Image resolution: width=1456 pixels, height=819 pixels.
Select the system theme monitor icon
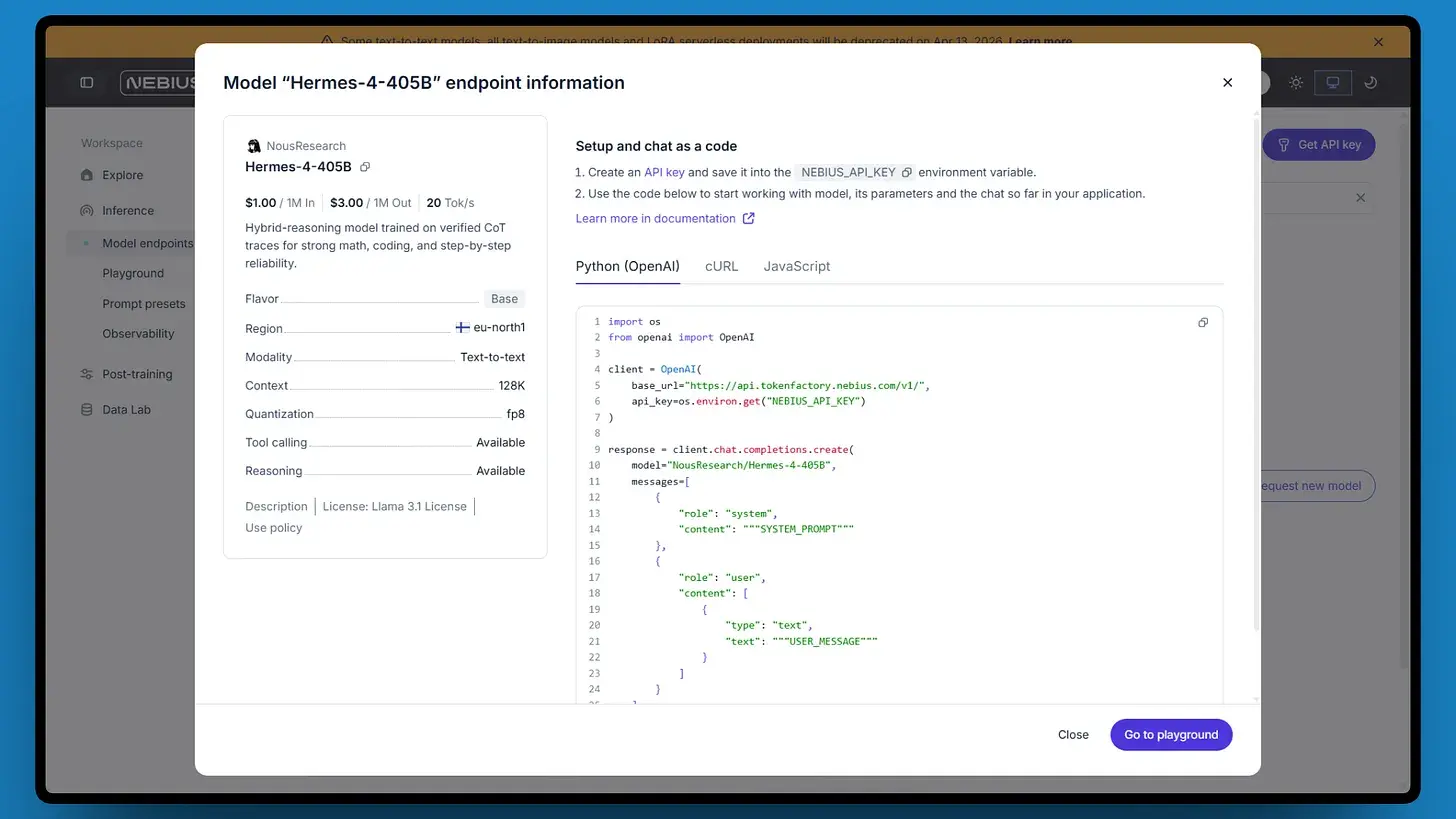1332,83
